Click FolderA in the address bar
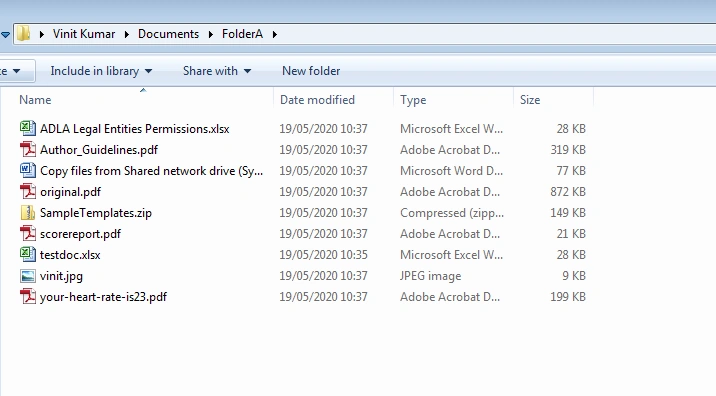 [242, 34]
